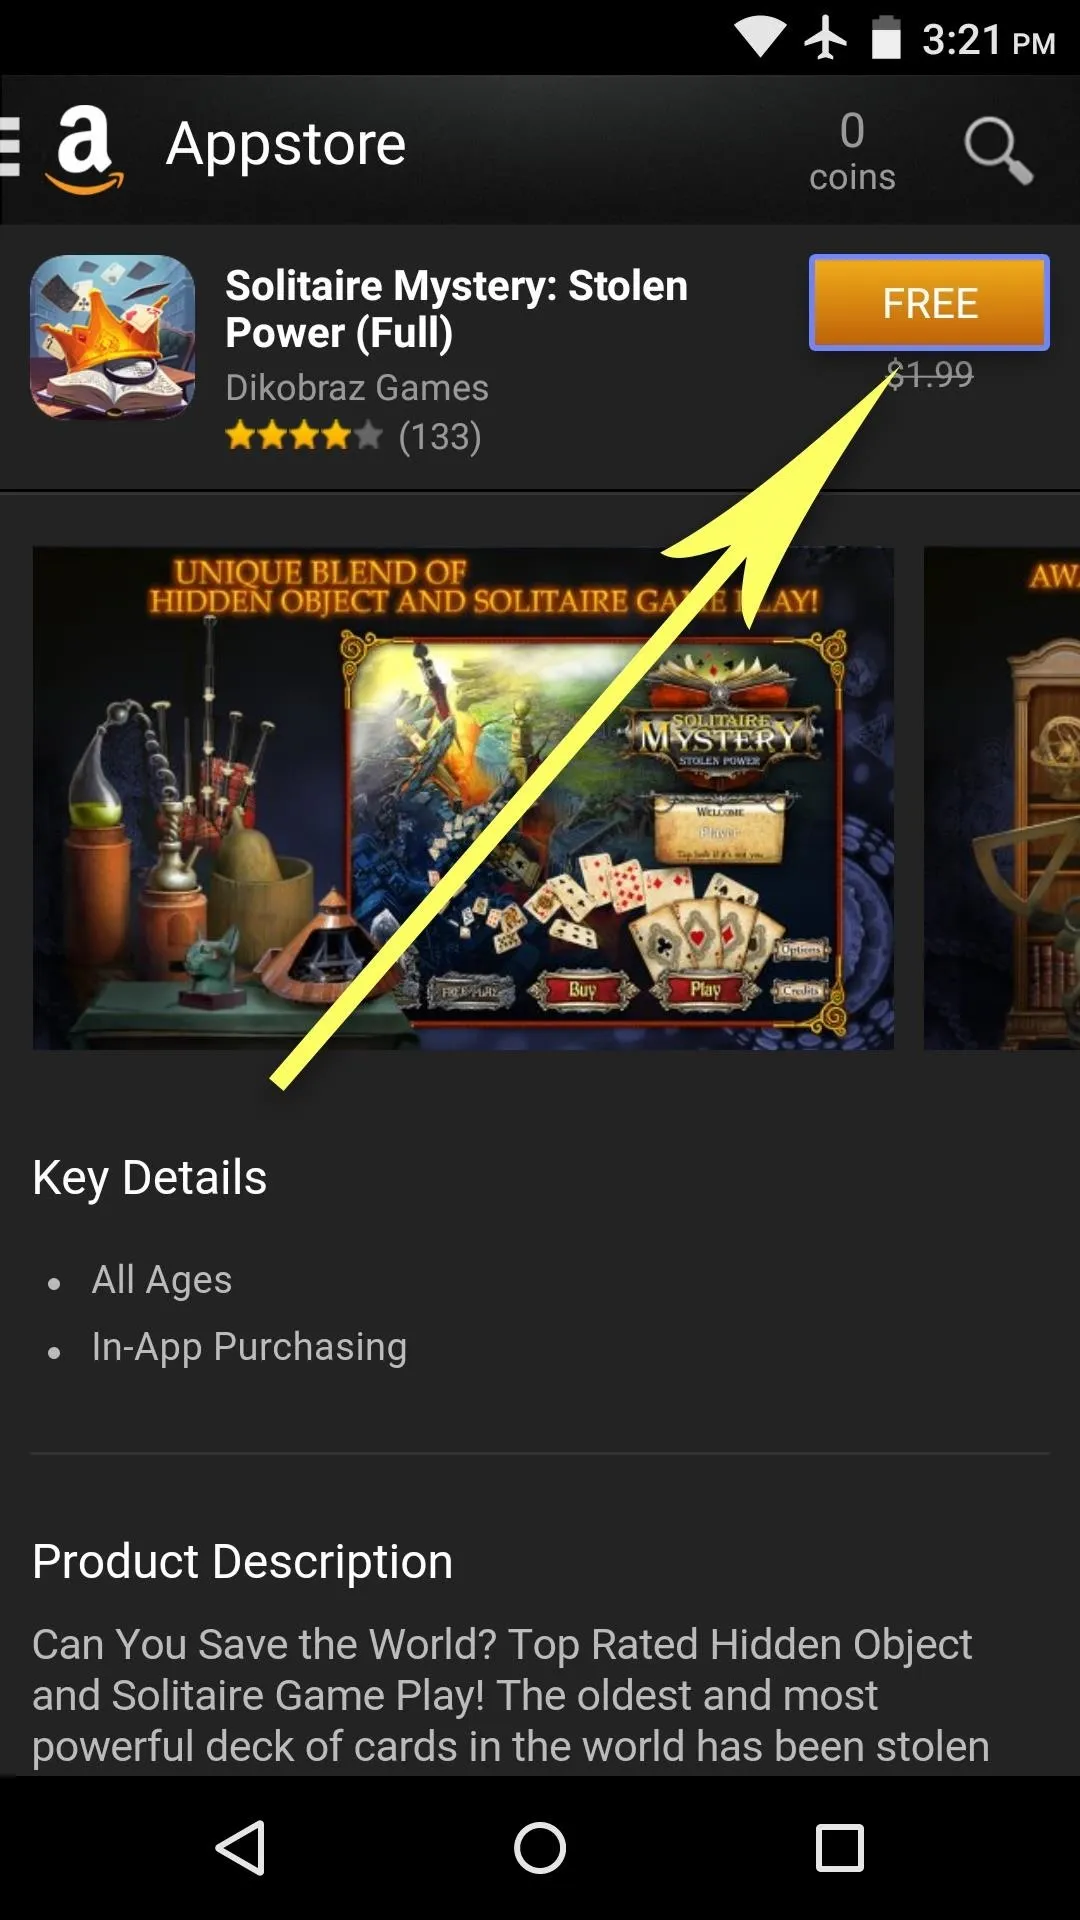The width and height of the screenshot is (1080, 1920).
Task: Tap the Solitaire Mystery: Stolen Power title
Action: click(x=457, y=309)
